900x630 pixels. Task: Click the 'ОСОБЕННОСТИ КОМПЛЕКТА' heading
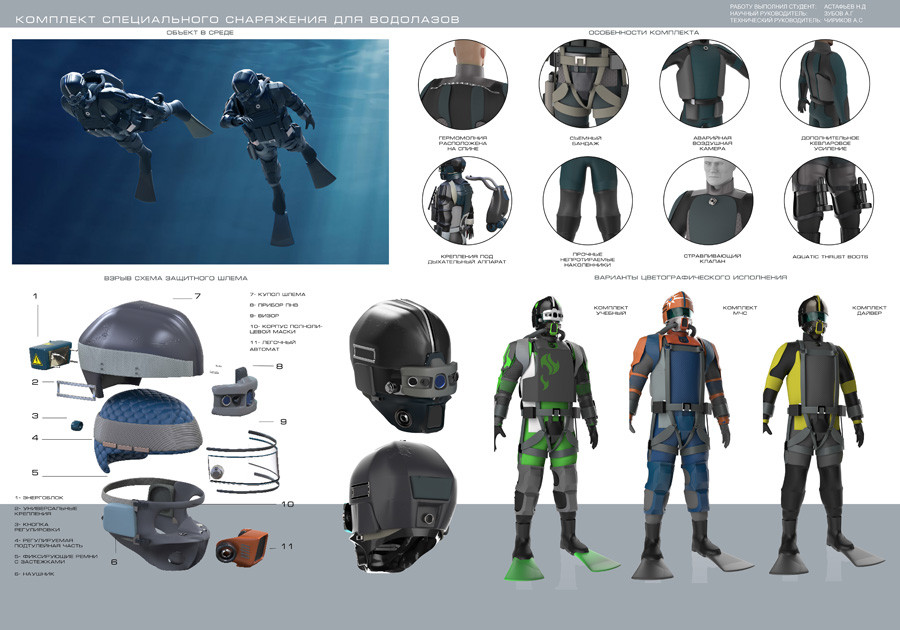(643, 33)
